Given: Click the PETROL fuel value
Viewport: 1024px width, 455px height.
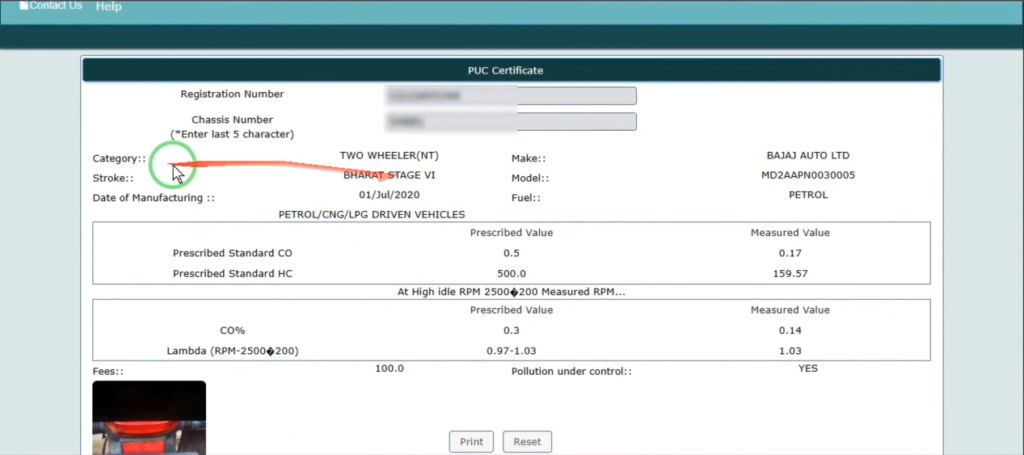Looking at the screenshot, I should pos(808,195).
